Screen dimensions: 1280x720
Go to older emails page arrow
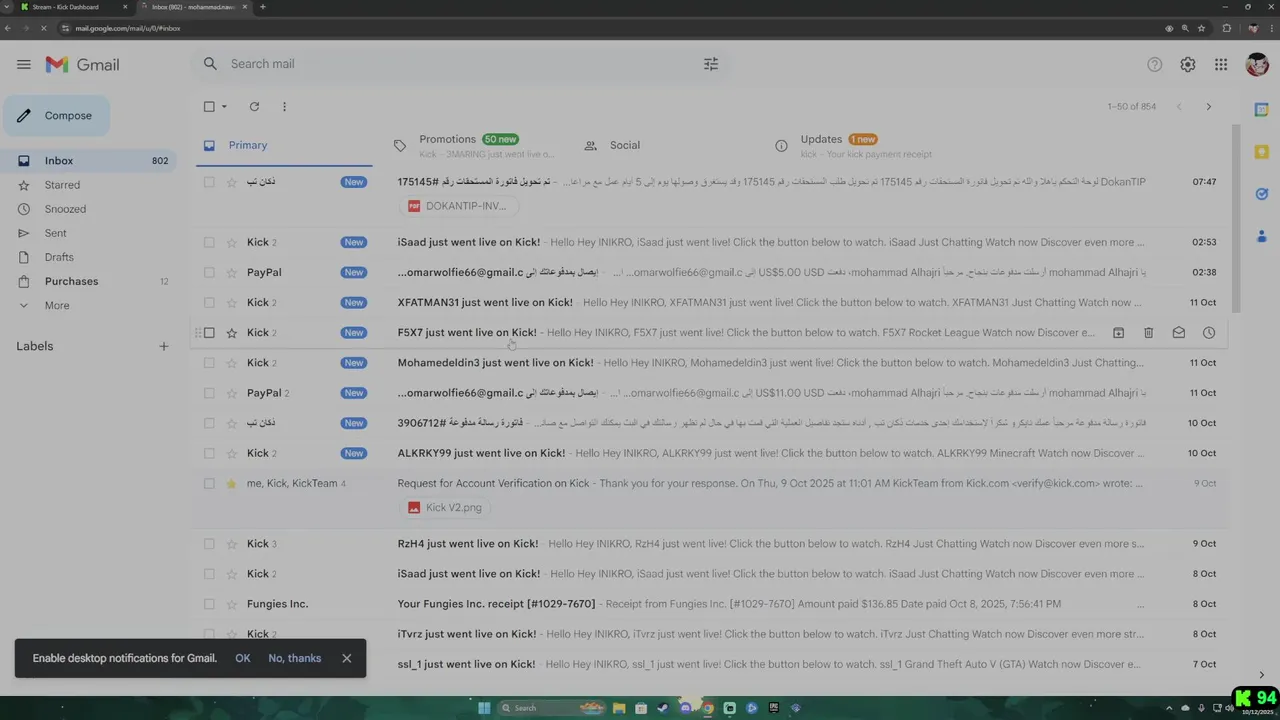point(1208,106)
